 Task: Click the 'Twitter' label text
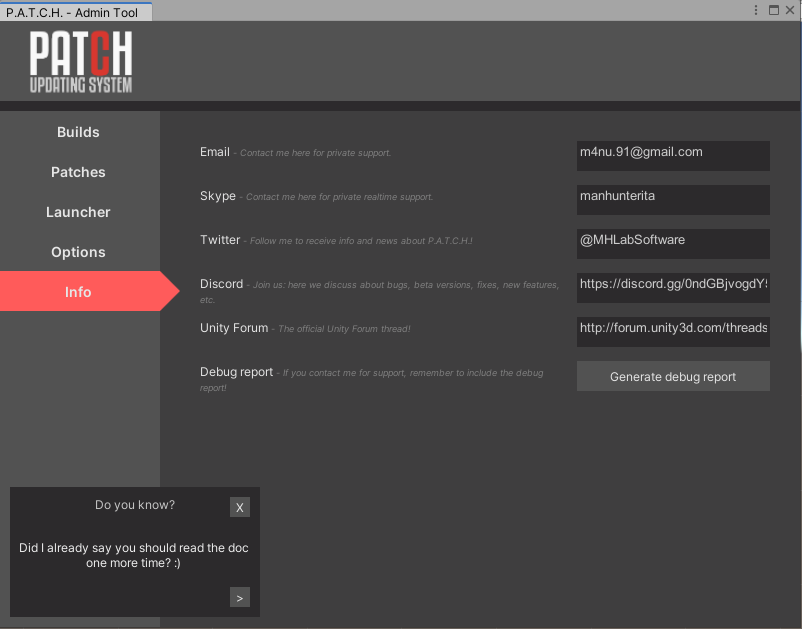(x=220, y=240)
